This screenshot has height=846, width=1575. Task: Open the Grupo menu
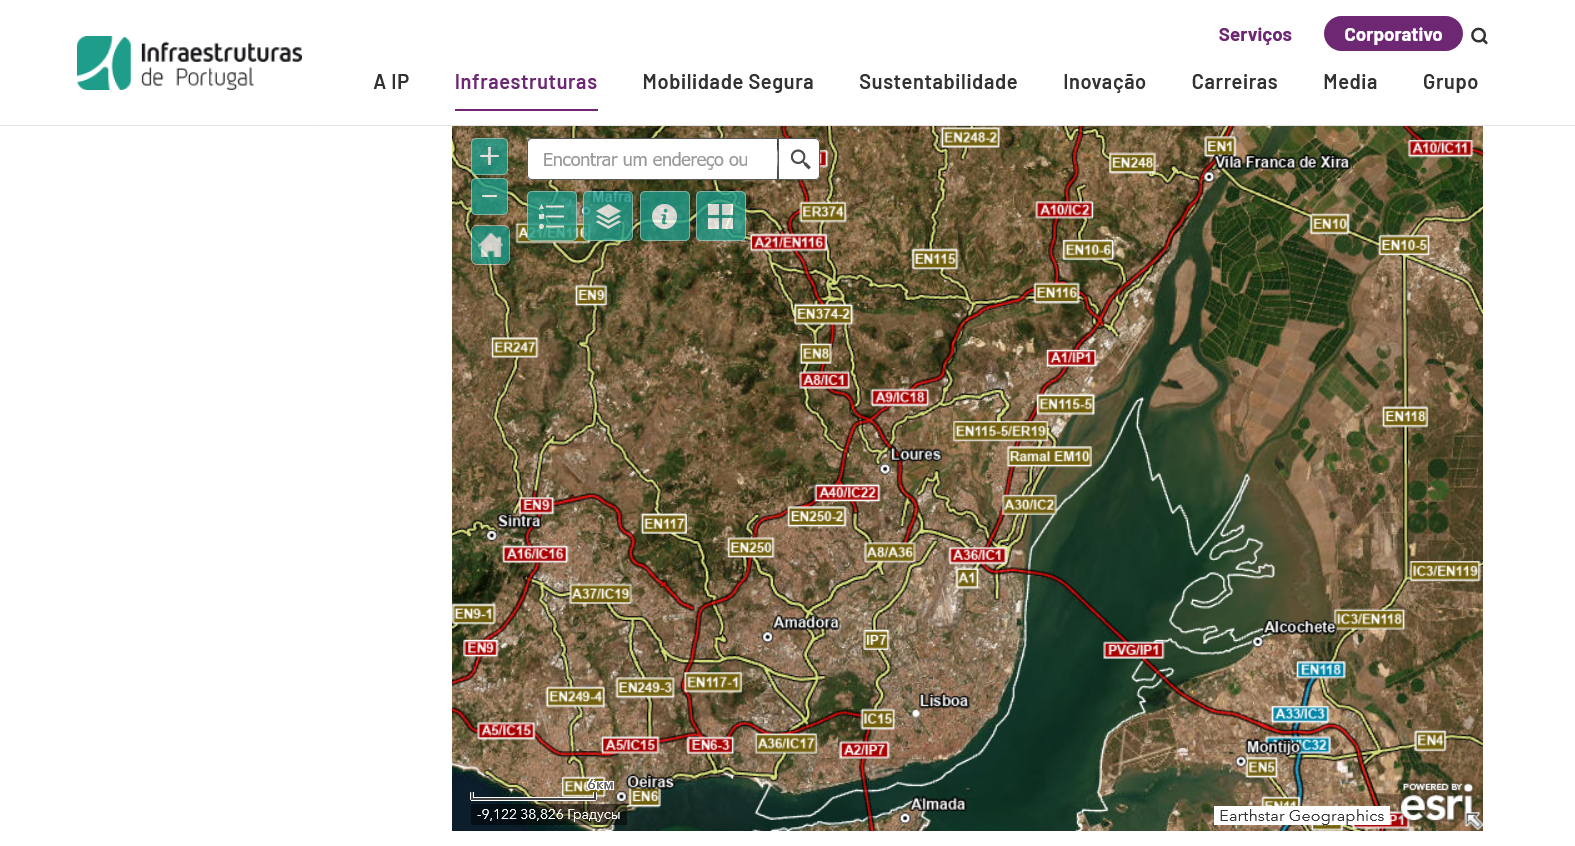click(x=1450, y=82)
